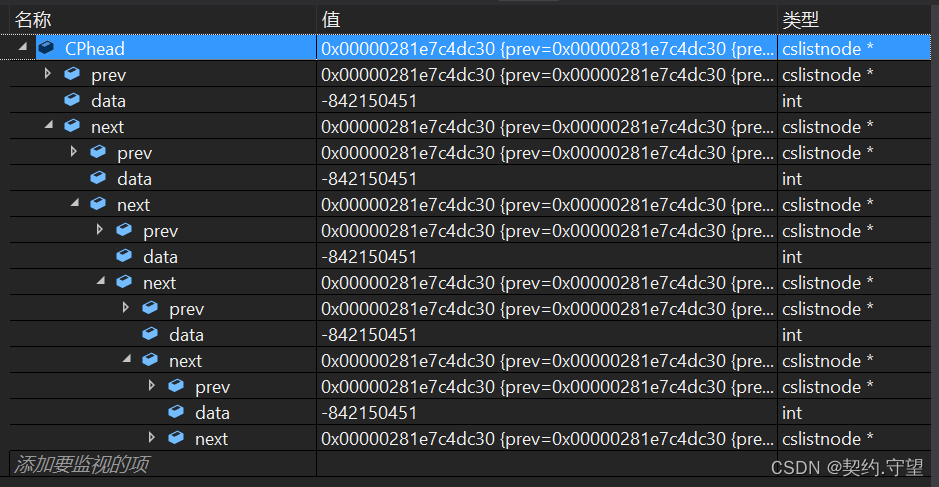This screenshot has width=939, height=487.
Task: Collapse next under CPhead->next->next
Action: tap(101, 280)
